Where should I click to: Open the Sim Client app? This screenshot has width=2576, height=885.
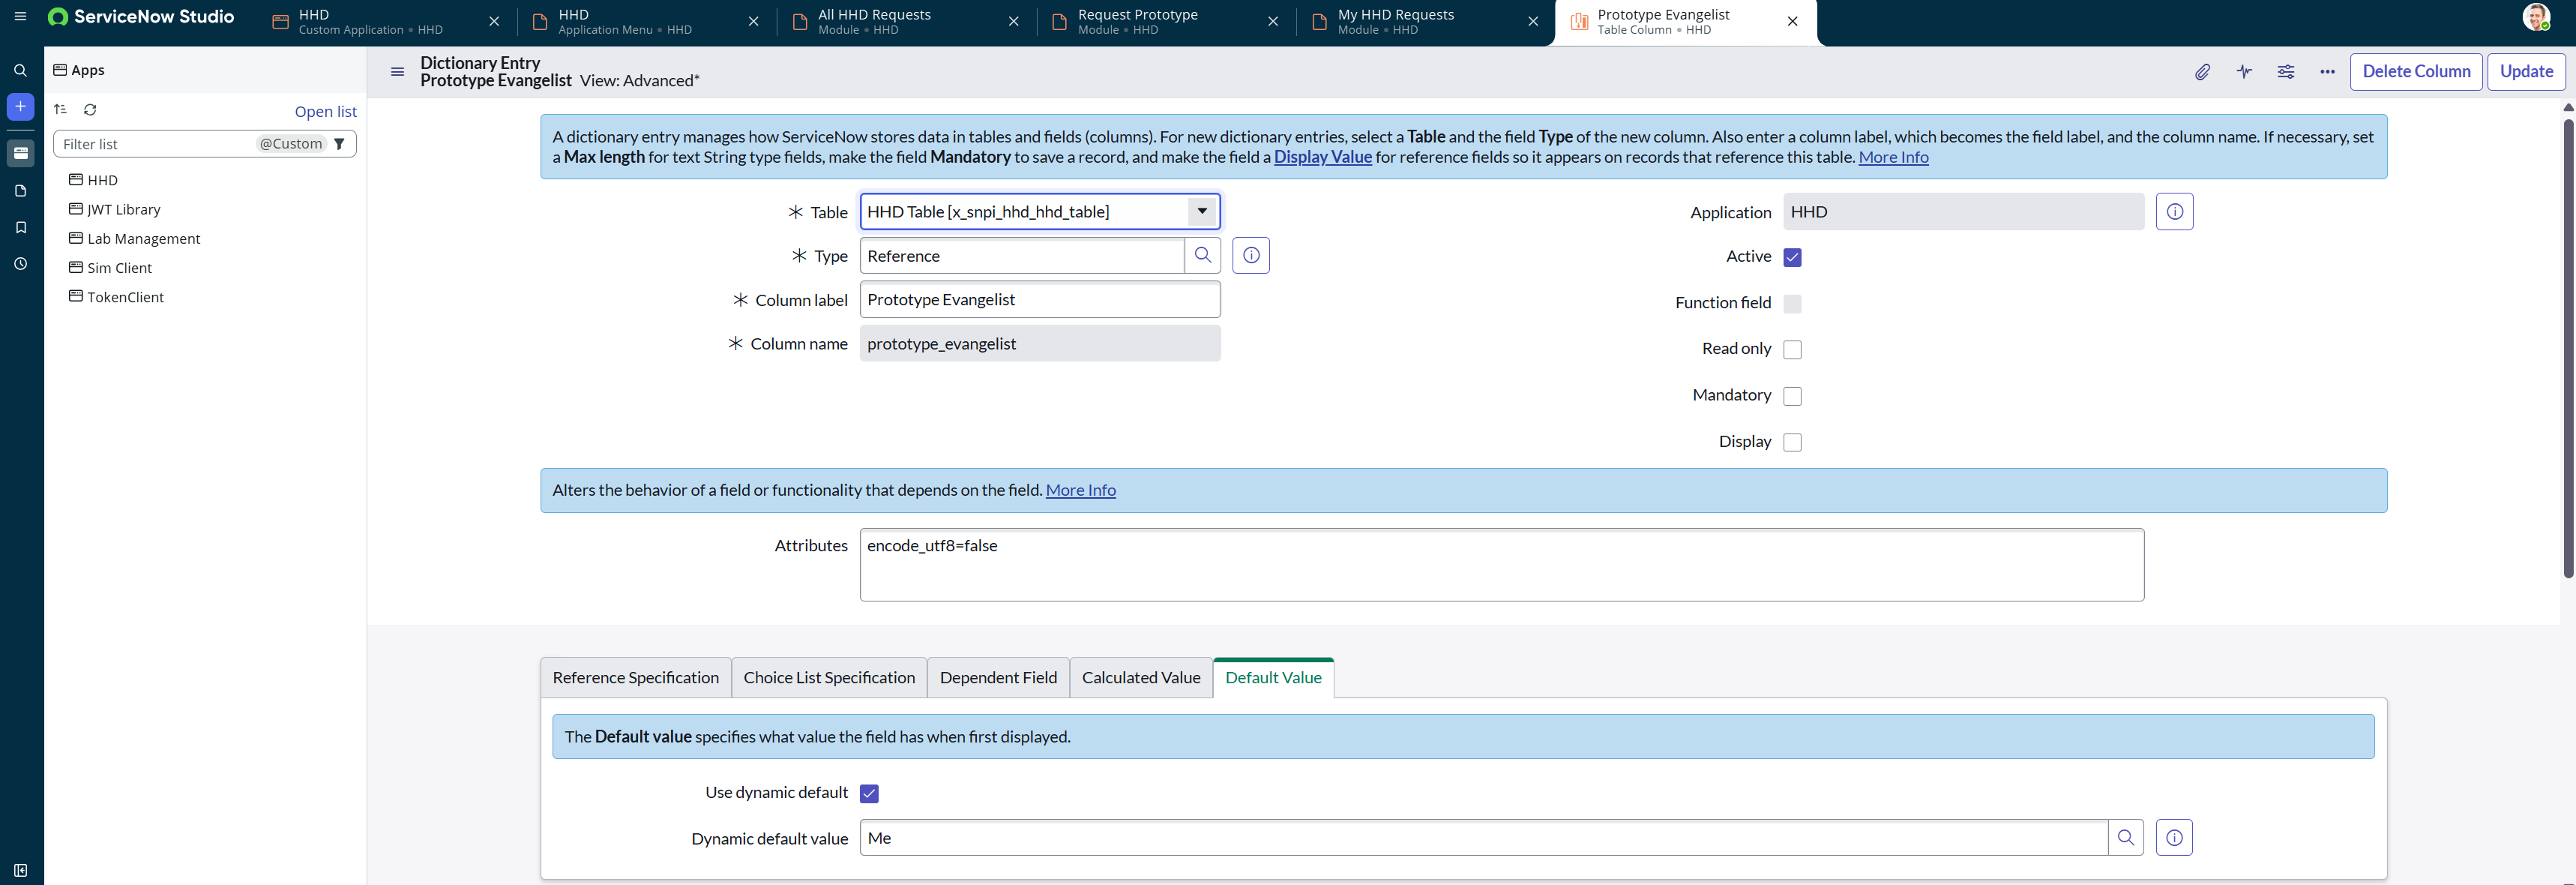(x=119, y=268)
